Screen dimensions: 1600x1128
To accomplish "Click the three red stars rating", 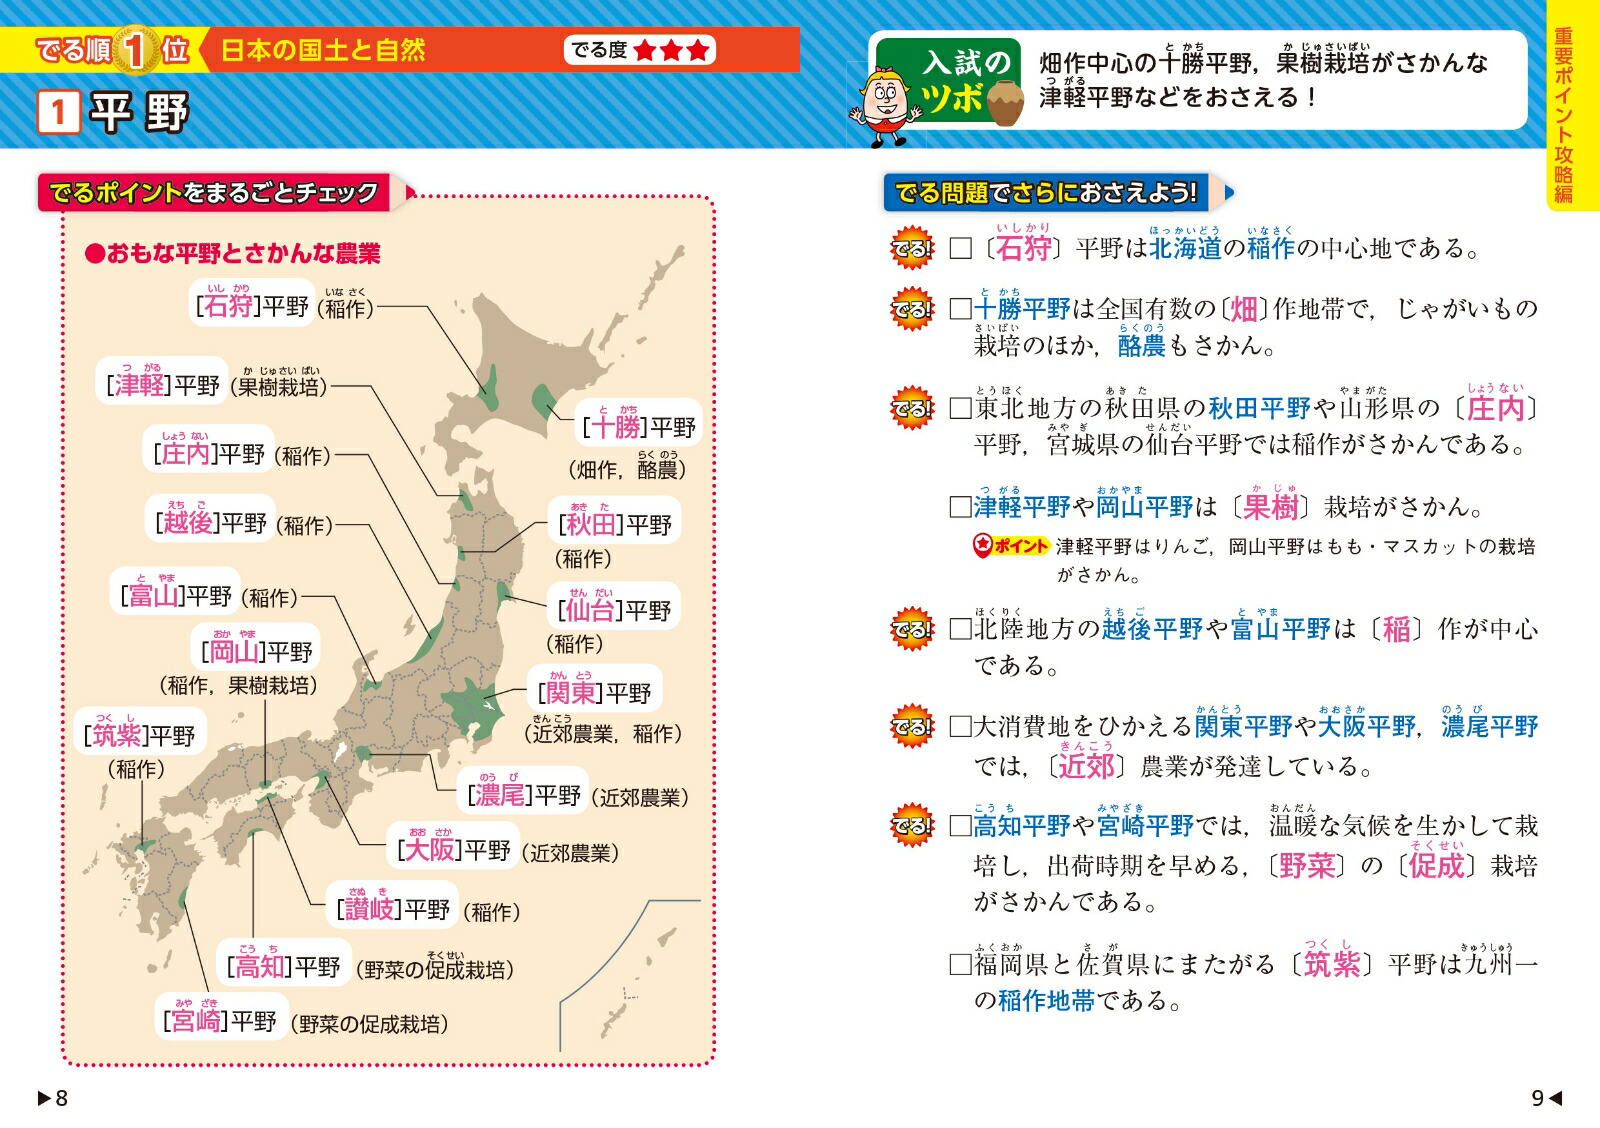I will [671, 50].
